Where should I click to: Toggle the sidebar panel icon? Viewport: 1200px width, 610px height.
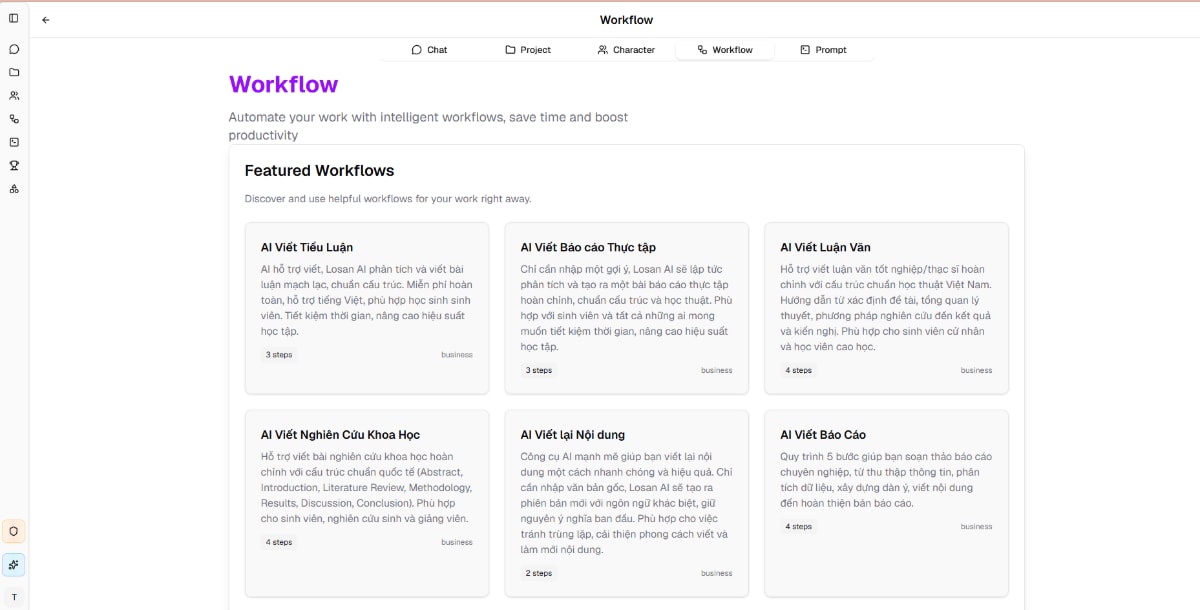(14, 18)
